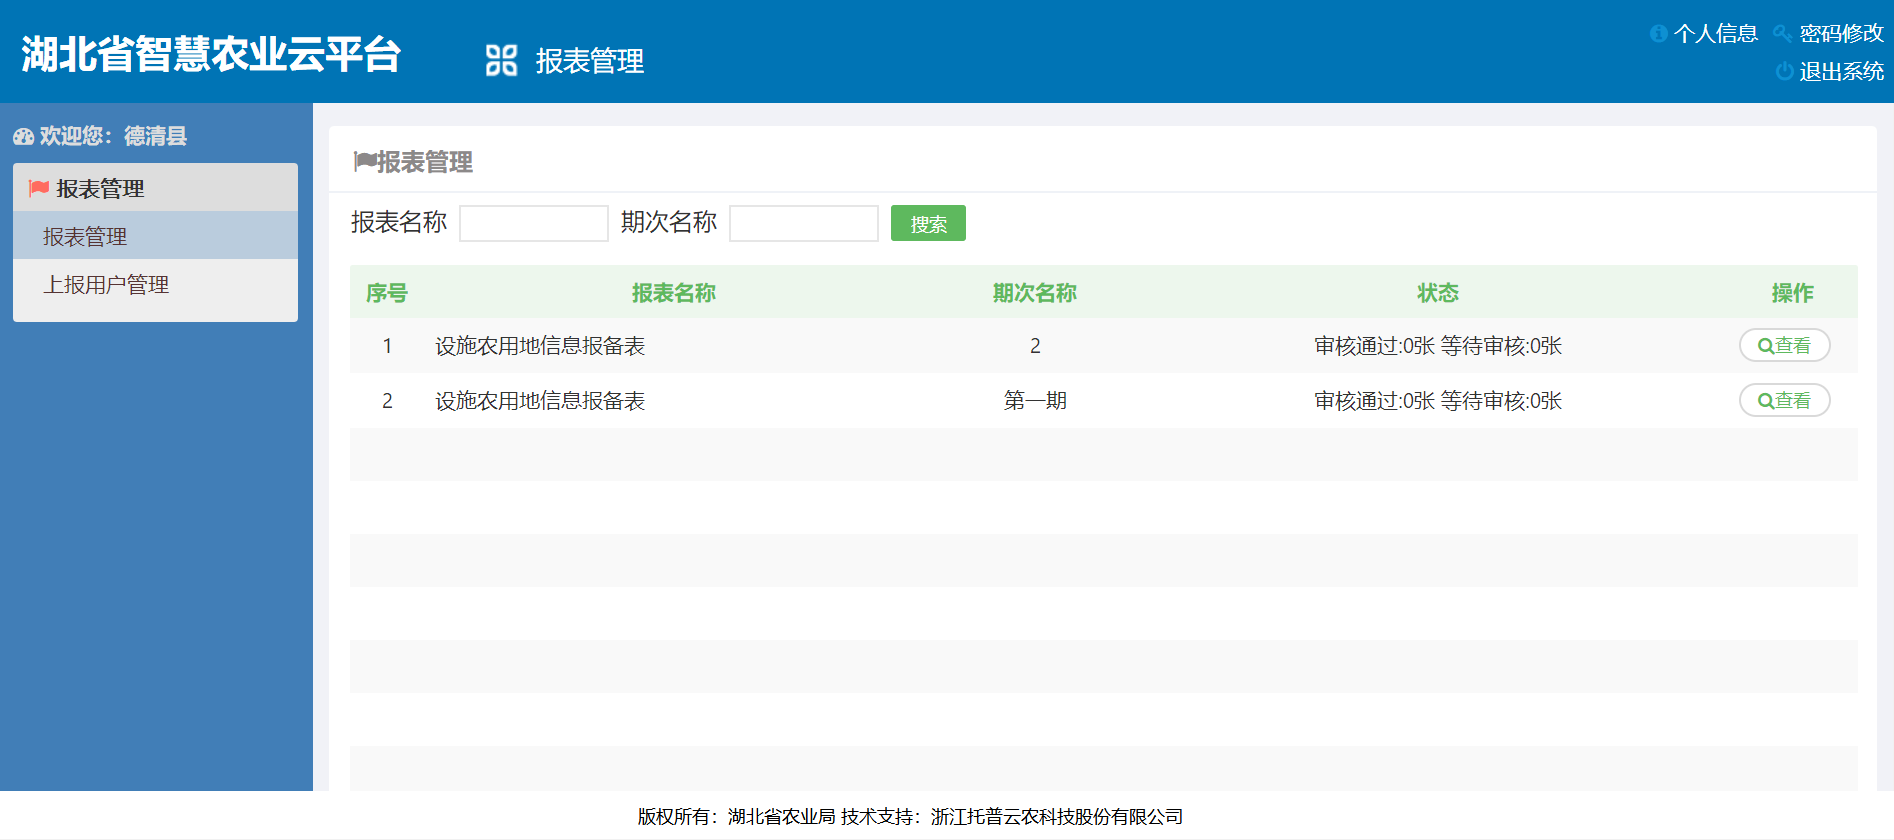The height and width of the screenshot is (840, 1894).
Task: Click the status text in row 2
Action: pyautogui.click(x=1438, y=401)
